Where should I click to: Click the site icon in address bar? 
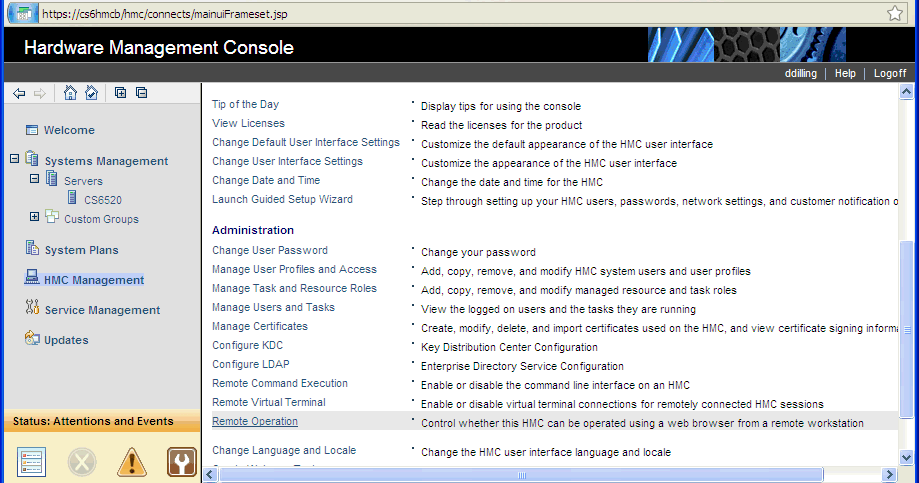[x=23, y=13]
